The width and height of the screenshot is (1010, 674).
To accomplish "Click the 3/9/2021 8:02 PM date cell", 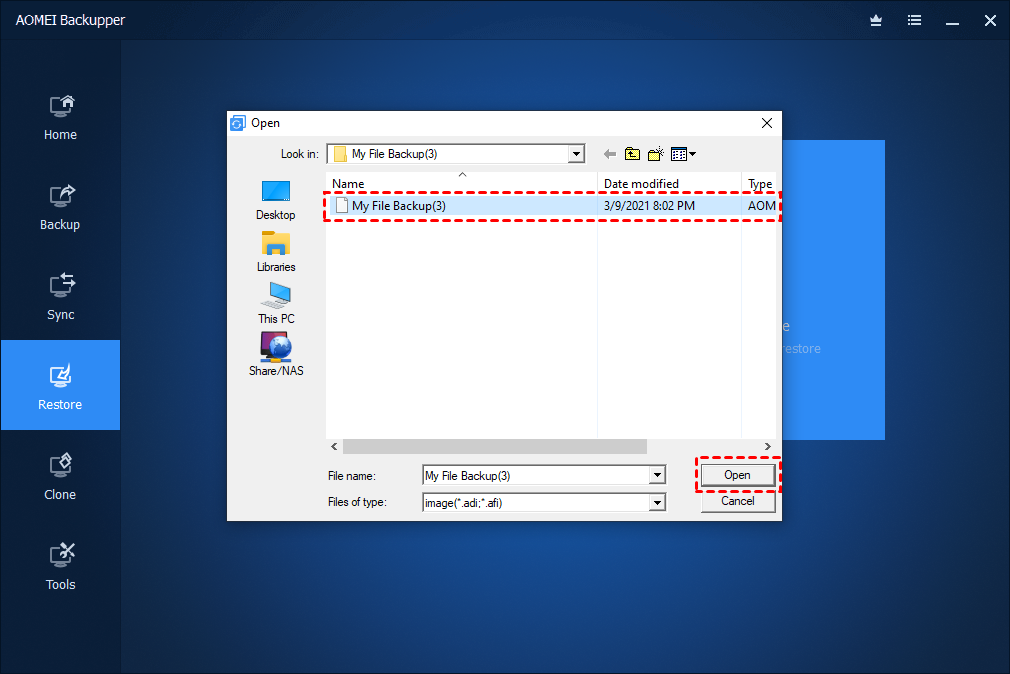I will coord(649,206).
